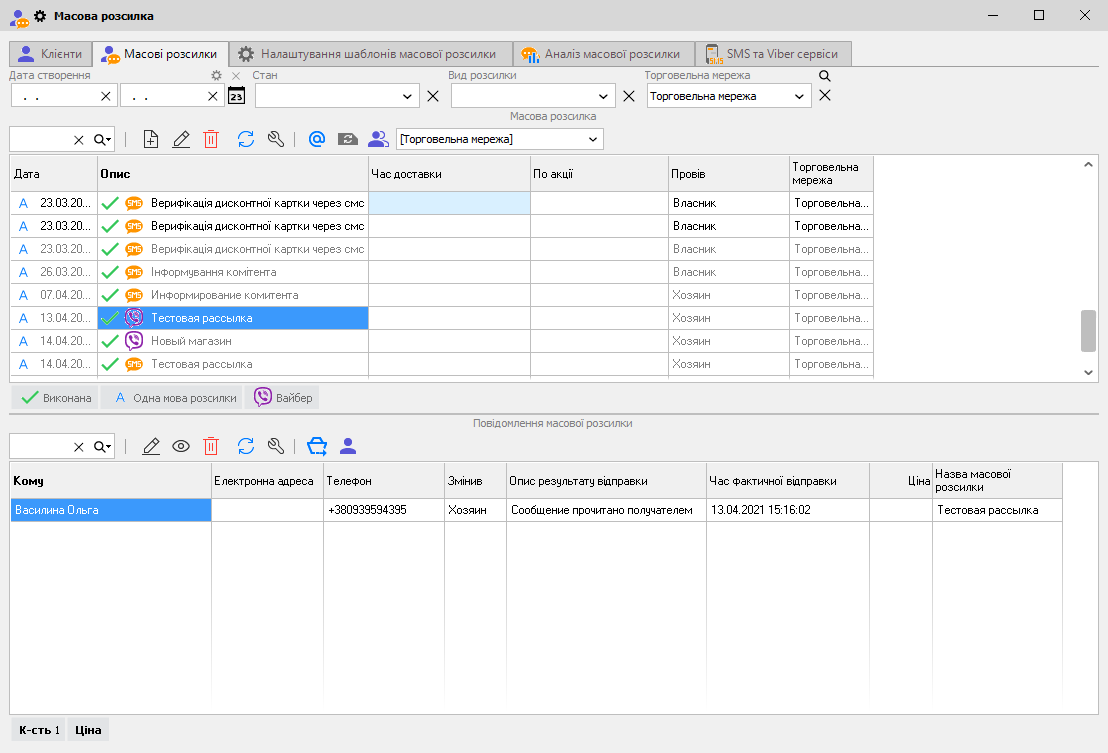
Task: Open the Аналіз масової розсилки tab
Action: (603, 54)
